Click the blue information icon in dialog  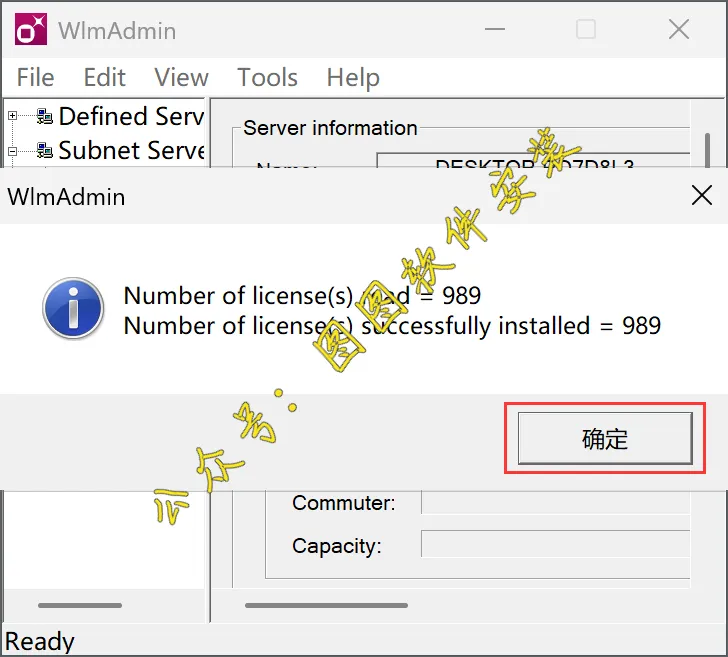coord(73,308)
